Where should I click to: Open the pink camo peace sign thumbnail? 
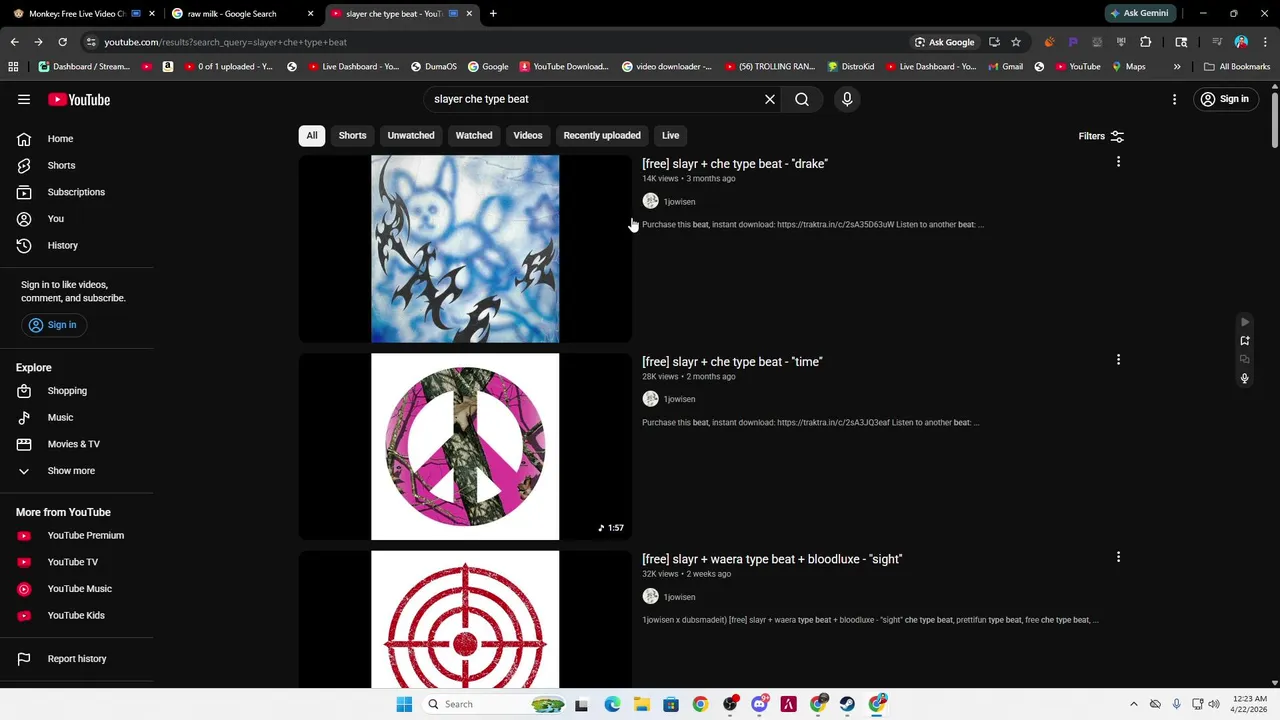coord(465,446)
